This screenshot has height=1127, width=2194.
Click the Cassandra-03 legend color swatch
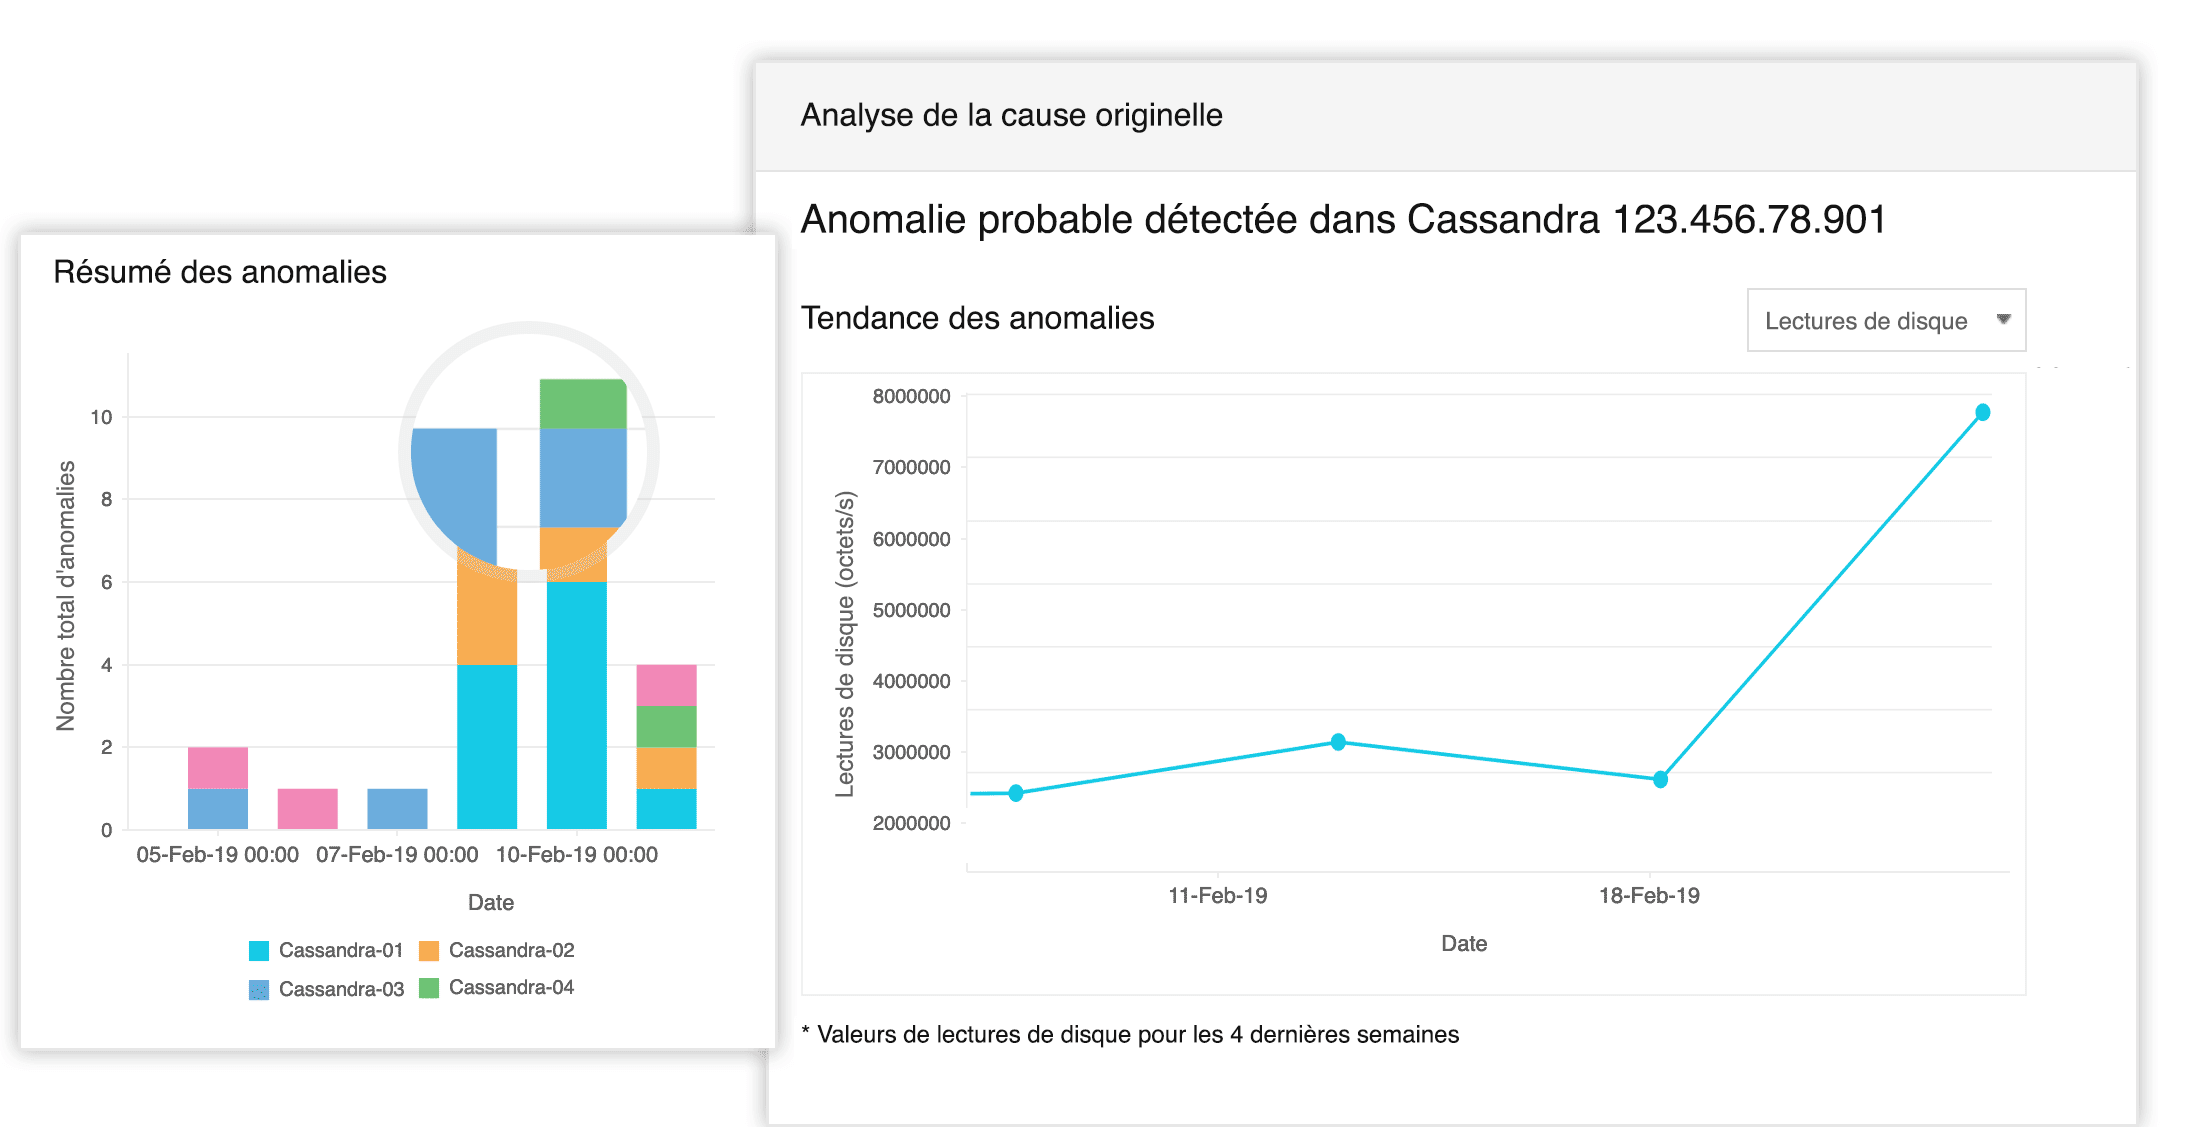pyautogui.click(x=259, y=990)
